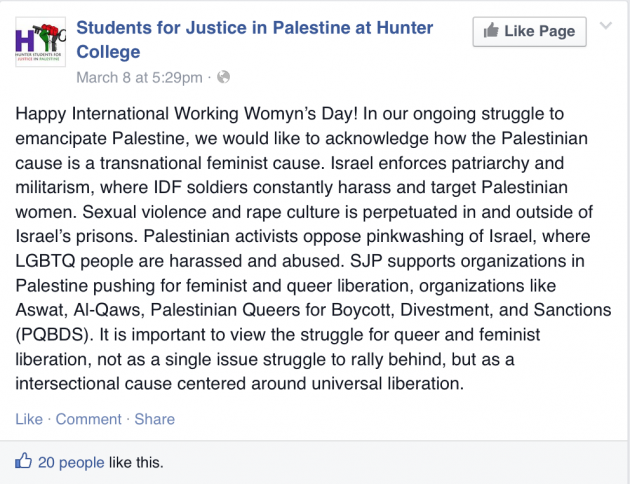Click the thumbs-up icon on Like Page
The image size is (630, 484).
(491, 31)
